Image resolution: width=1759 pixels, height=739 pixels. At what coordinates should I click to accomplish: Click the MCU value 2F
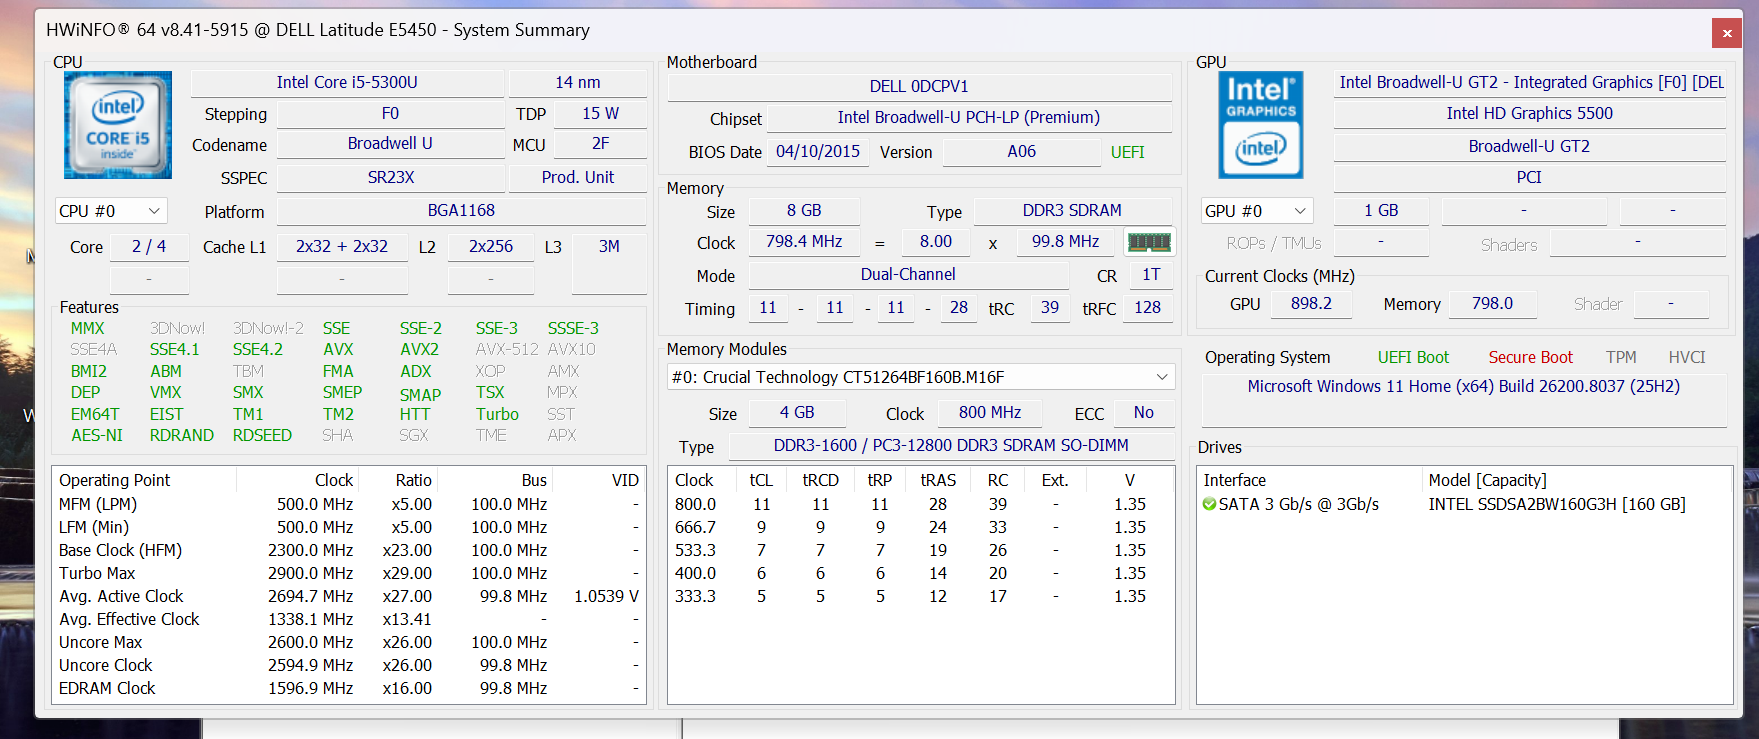[x=600, y=143]
